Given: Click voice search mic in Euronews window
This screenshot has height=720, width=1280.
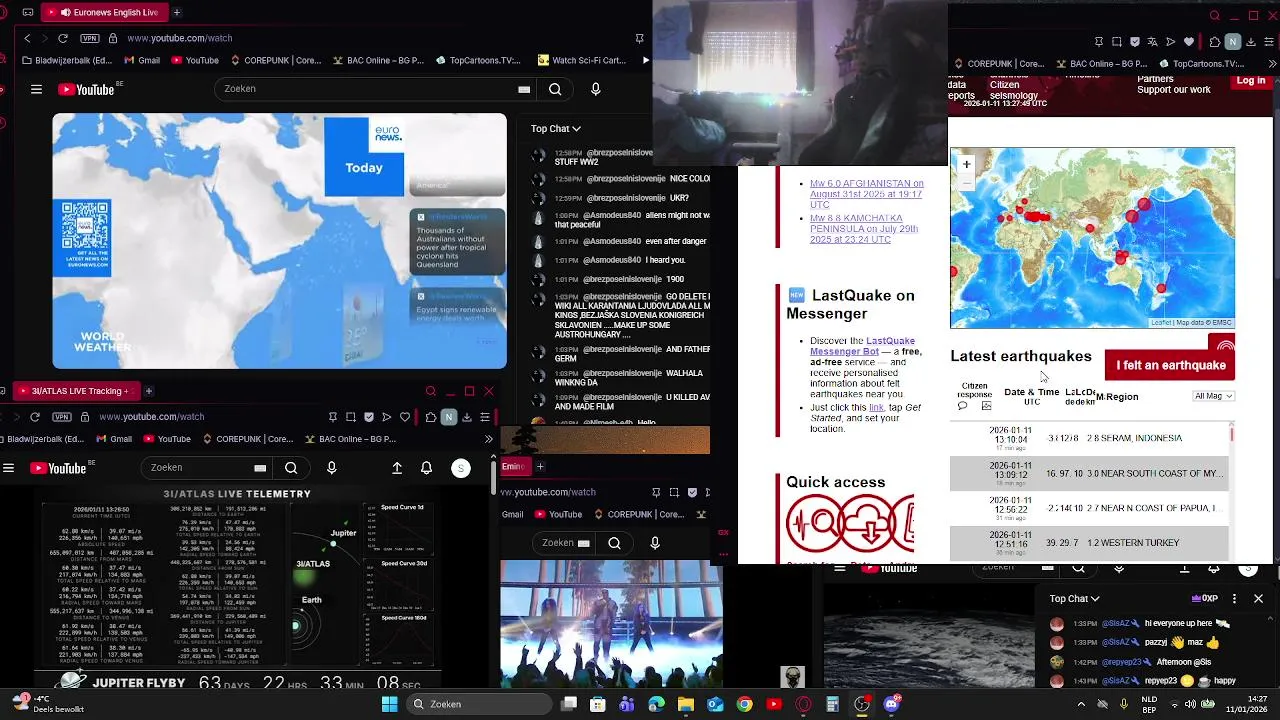Looking at the screenshot, I should (596, 89).
